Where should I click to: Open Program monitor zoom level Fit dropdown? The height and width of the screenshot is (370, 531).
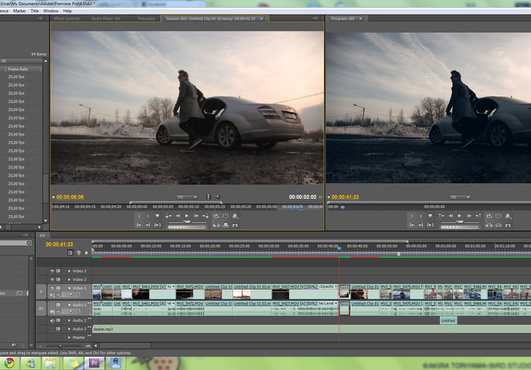[460, 197]
